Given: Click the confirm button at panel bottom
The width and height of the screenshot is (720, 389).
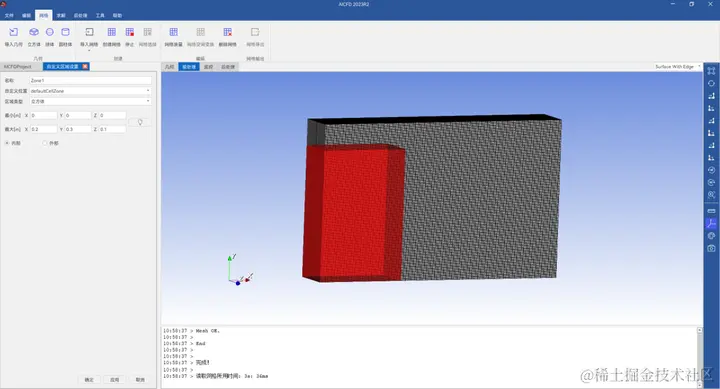Looking at the screenshot, I should click(89, 379).
